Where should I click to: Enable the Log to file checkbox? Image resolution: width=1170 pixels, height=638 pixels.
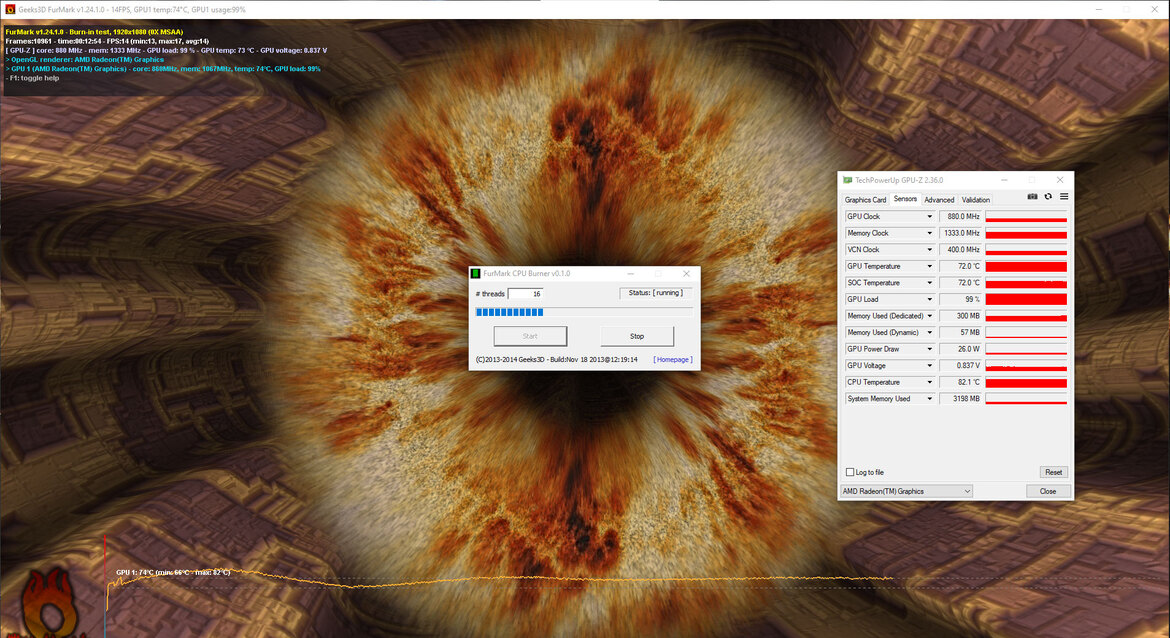click(850, 472)
